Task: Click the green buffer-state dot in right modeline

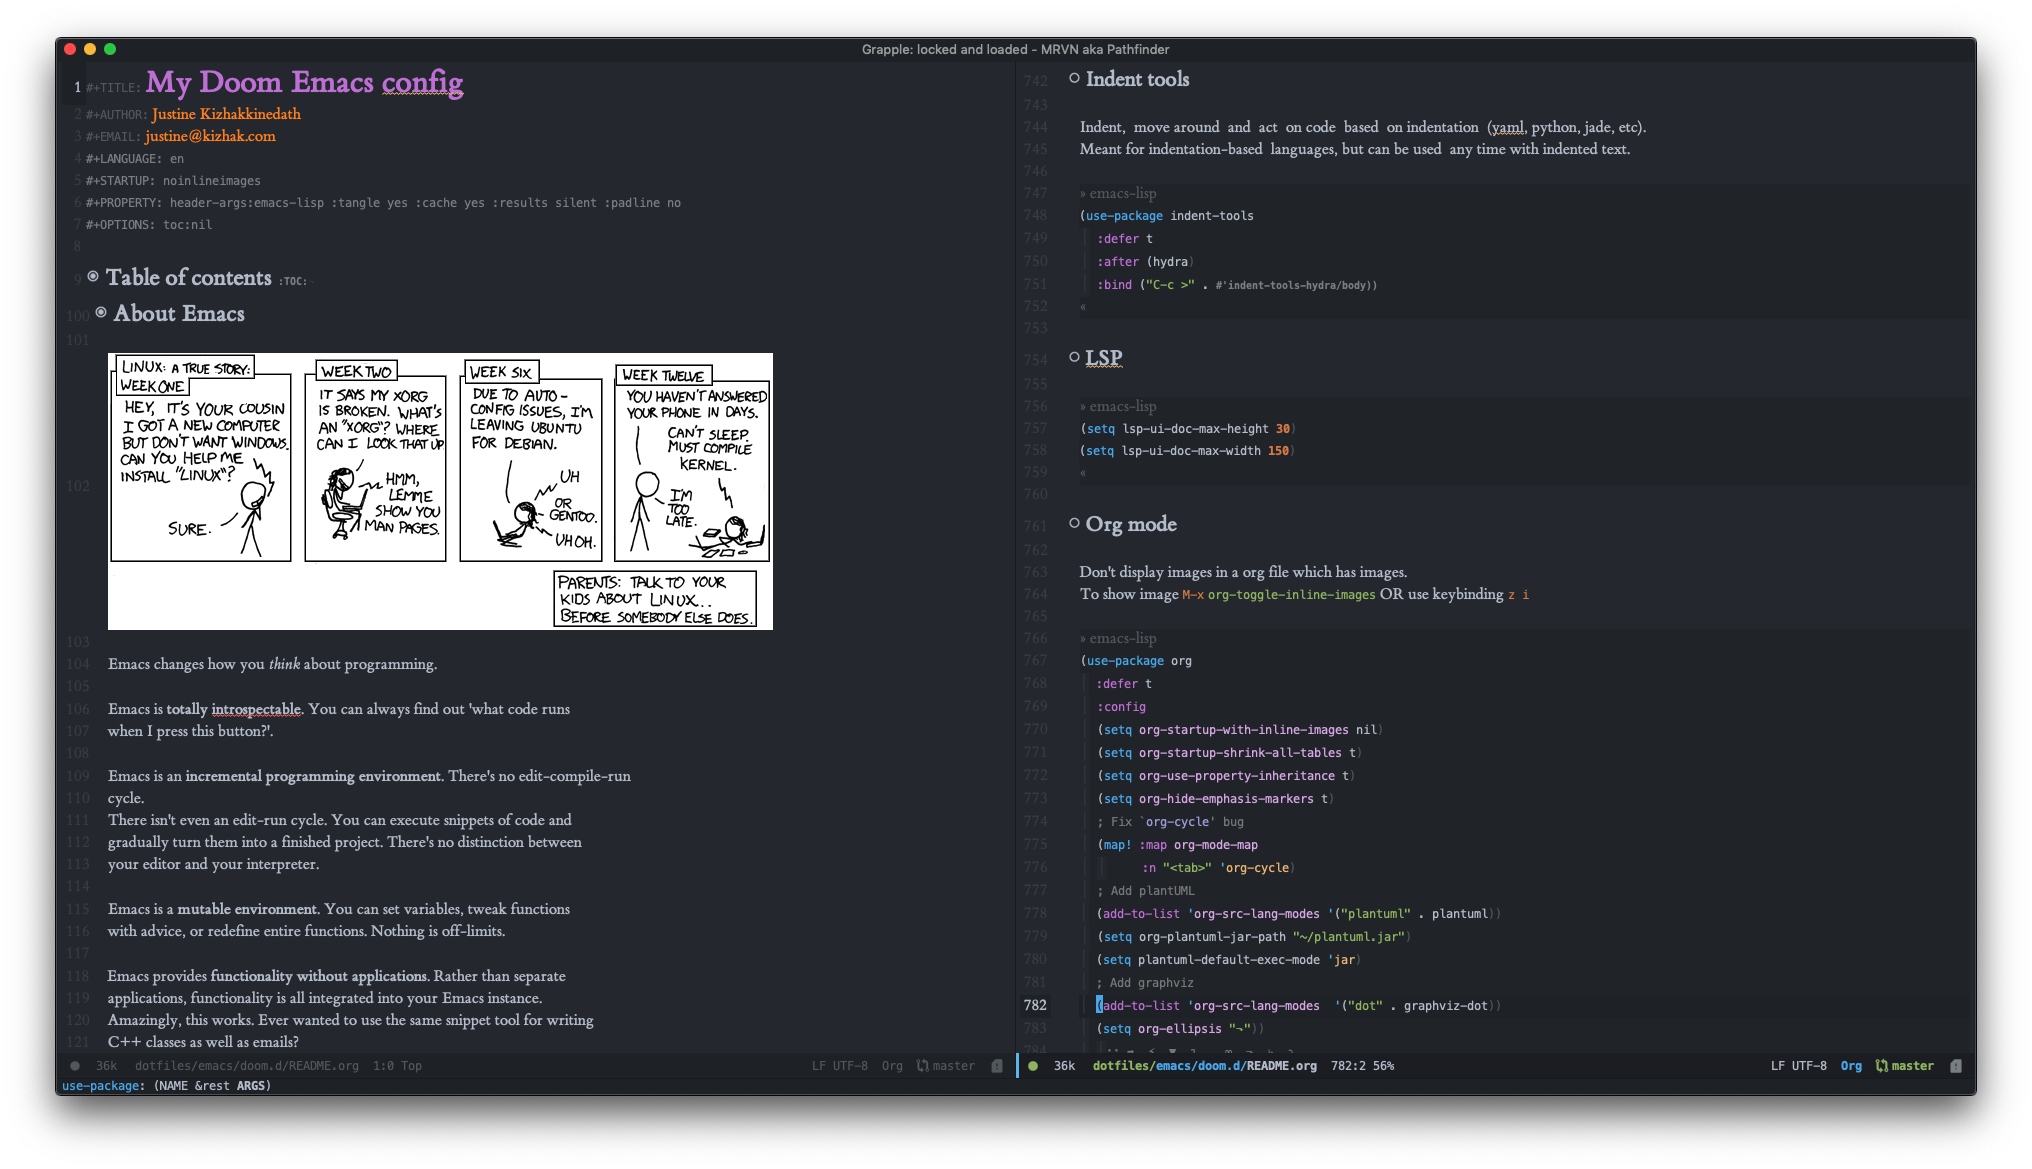Action: [1033, 1066]
